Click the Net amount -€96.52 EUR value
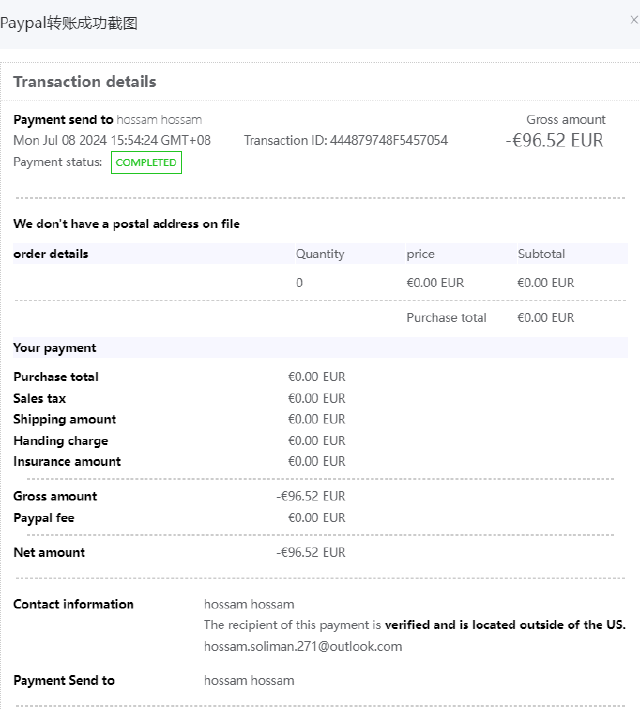 coord(311,552)
